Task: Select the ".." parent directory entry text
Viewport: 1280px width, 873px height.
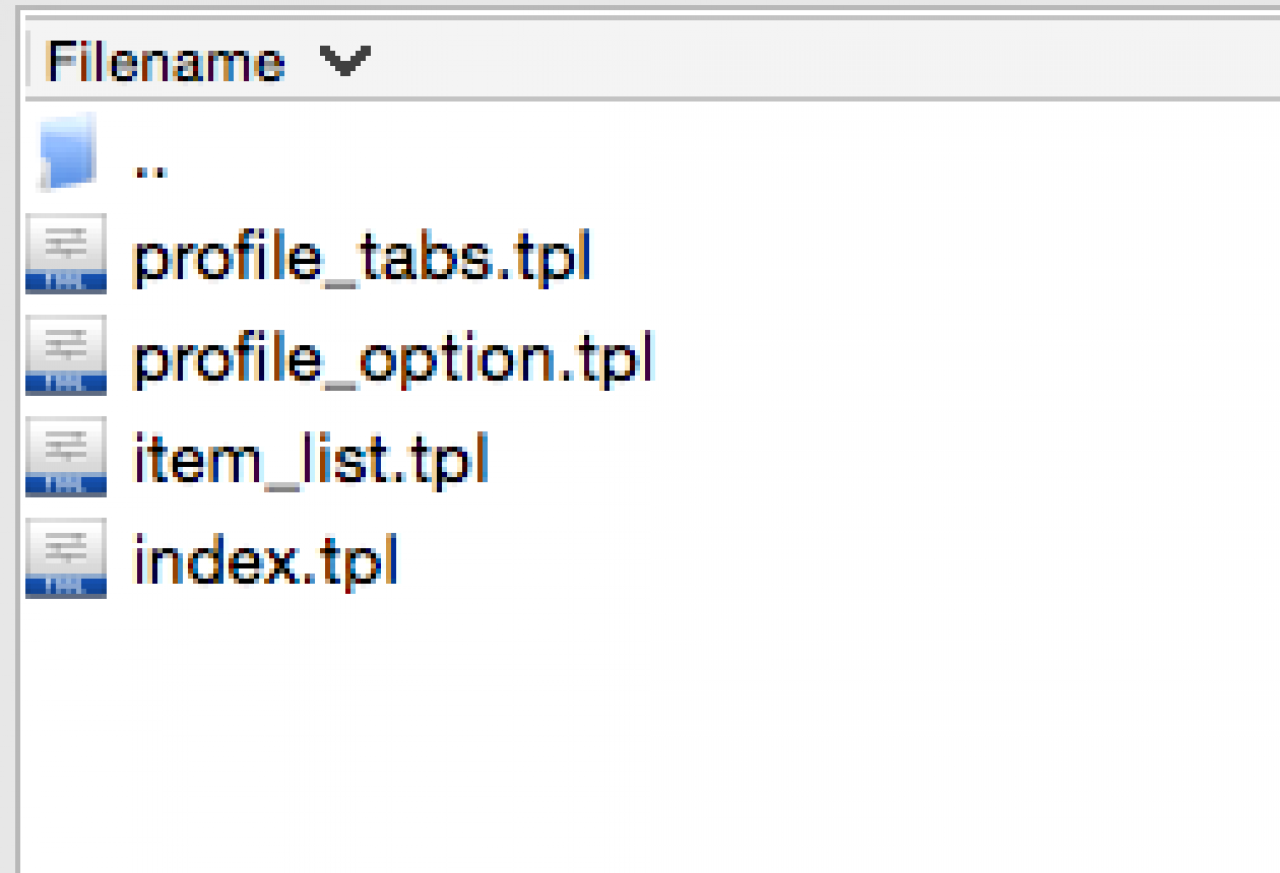Action: coord(150,166)
